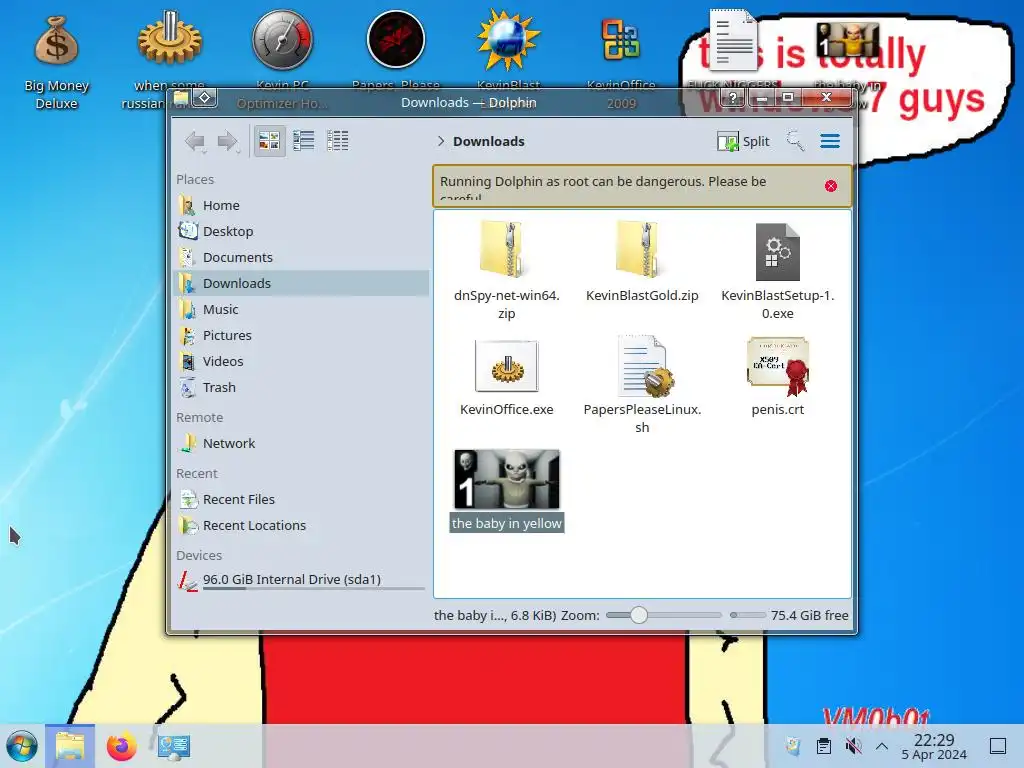Select KevinBlastSetup-1.0.exe file icon
The width and height of the screenshot is (1024, 768).
777,251
